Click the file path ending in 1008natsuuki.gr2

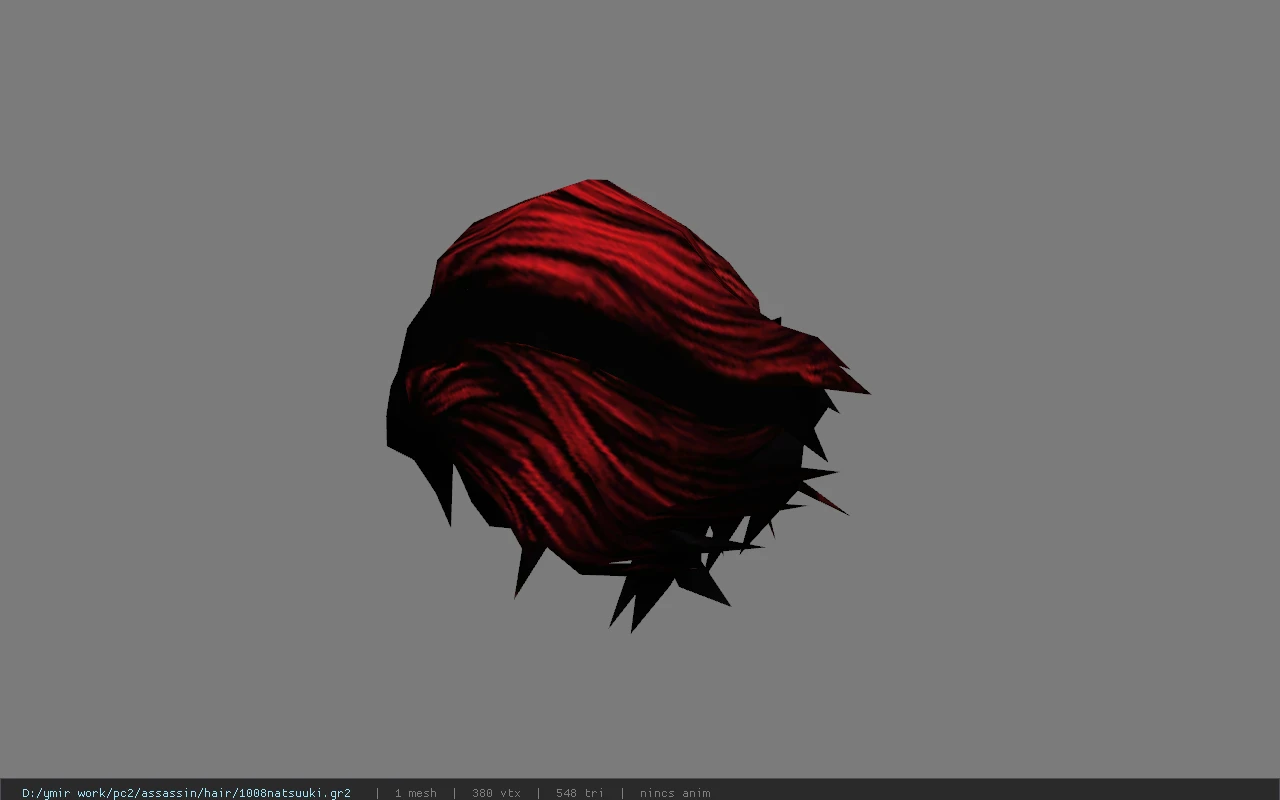pyautogui.click(x=186, y=793)
